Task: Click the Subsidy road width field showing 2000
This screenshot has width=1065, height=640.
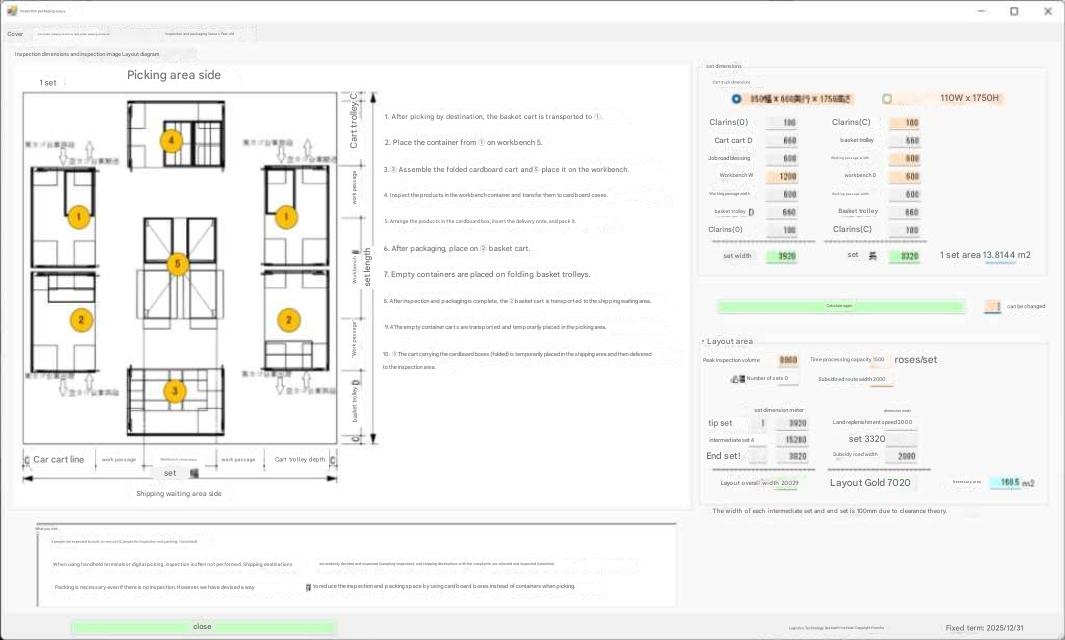Action: pos(900,456)
